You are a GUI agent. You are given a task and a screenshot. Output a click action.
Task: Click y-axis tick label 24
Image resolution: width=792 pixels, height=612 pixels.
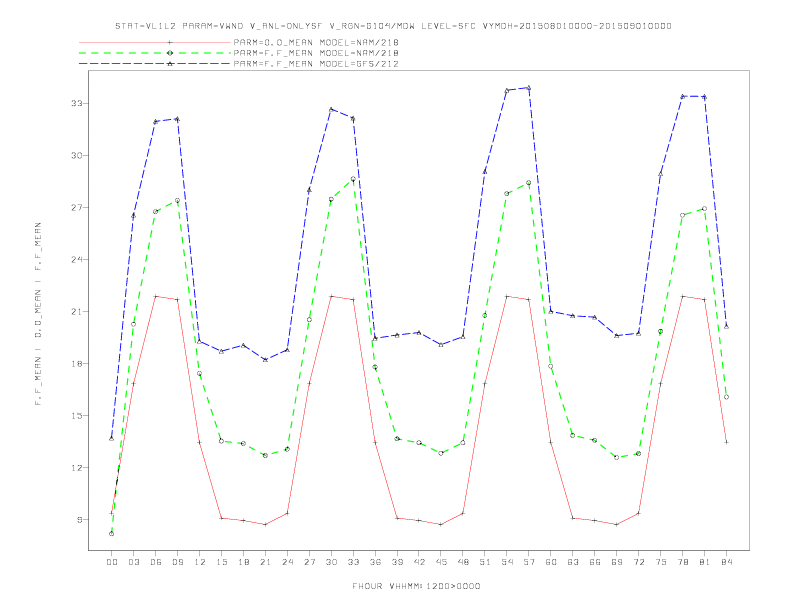(76, 260)
